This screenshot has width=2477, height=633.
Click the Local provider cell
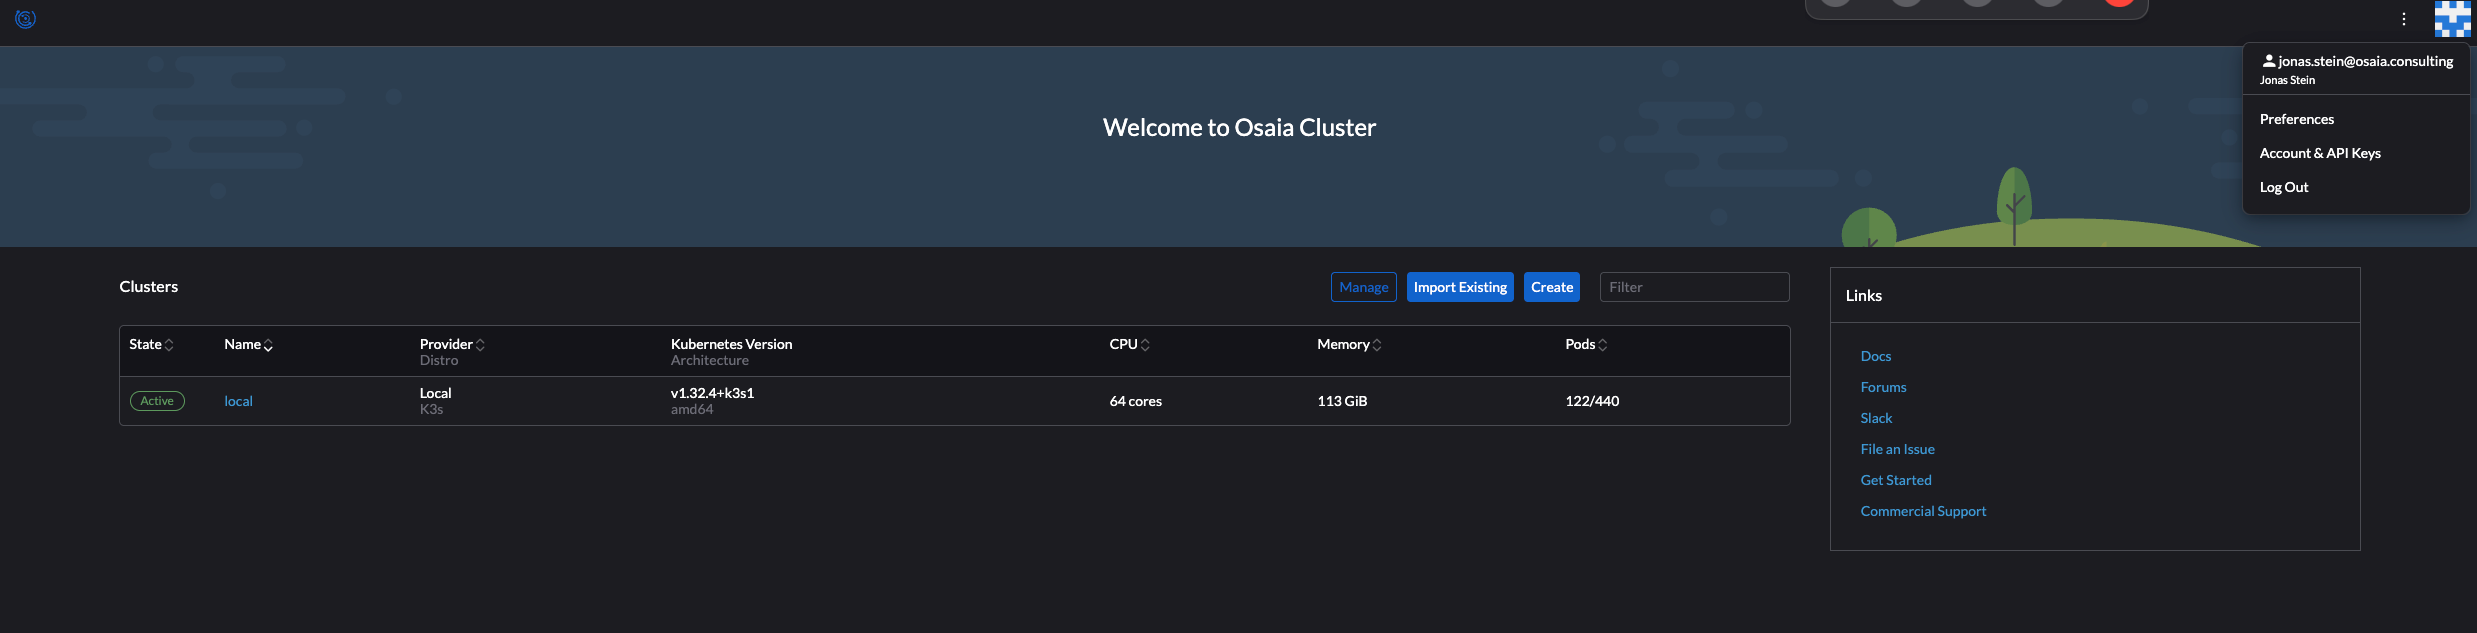pos(436,393)
